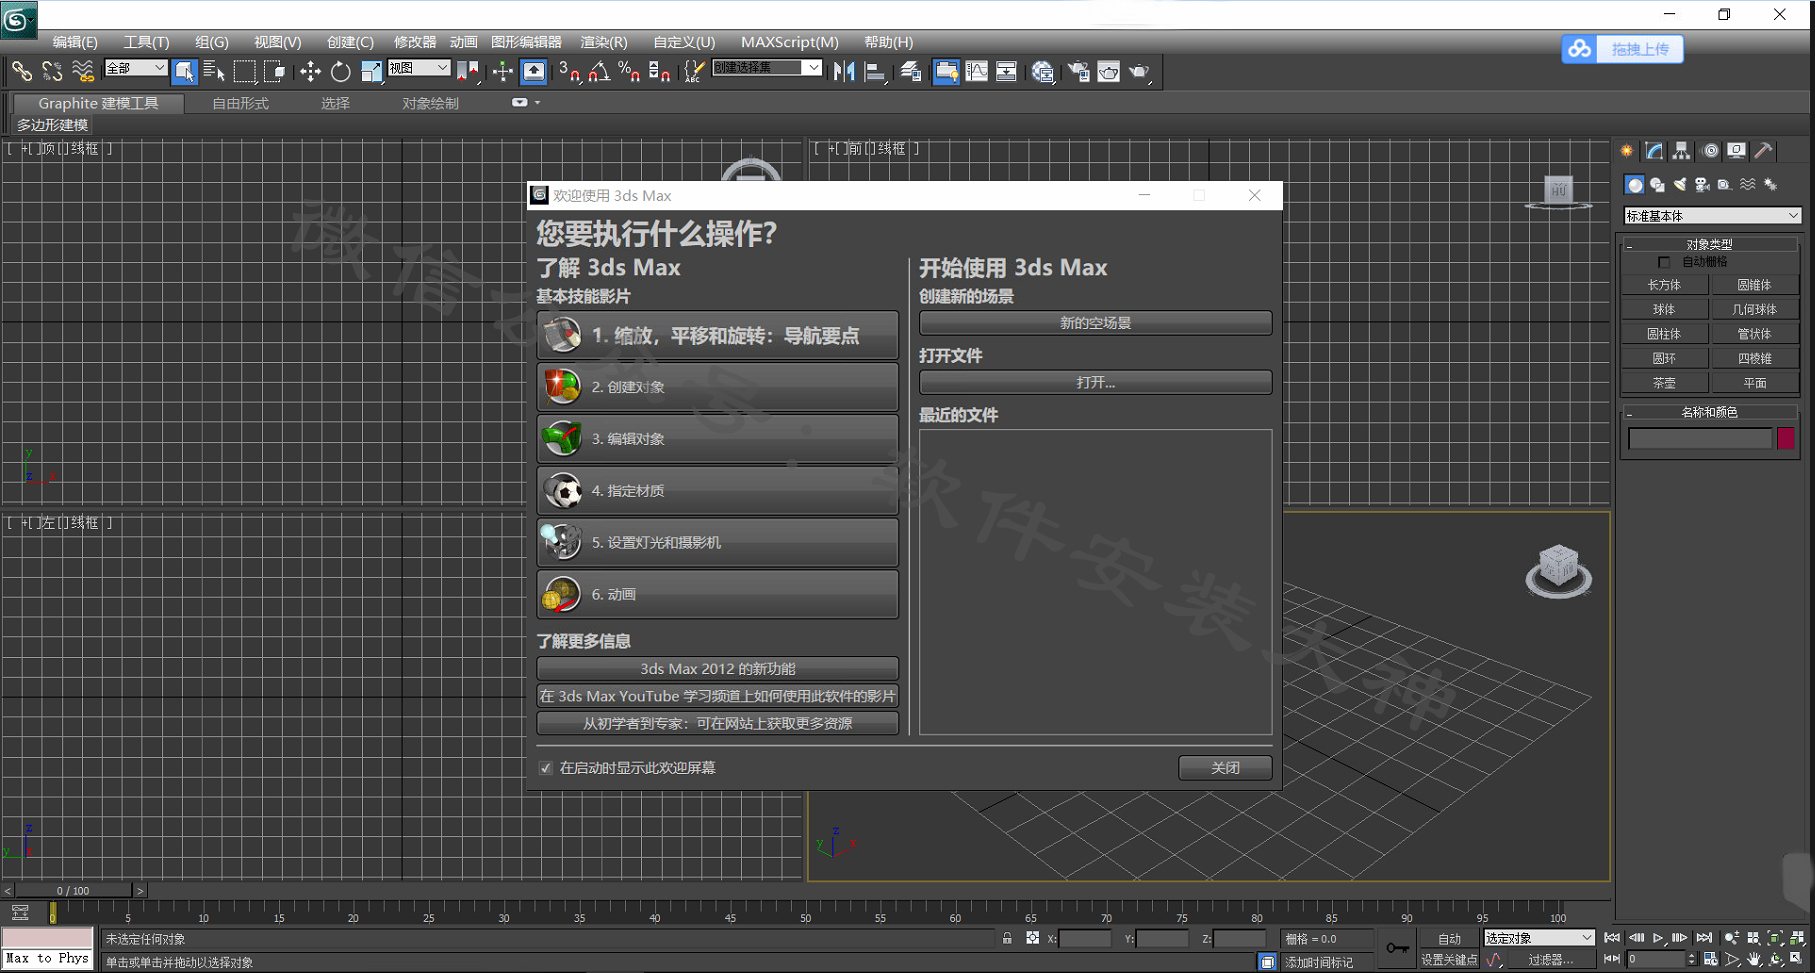The height and width of the screenshot is (973, 1815).
Task: Open the 渲染(R) menu
Action: 604,42
